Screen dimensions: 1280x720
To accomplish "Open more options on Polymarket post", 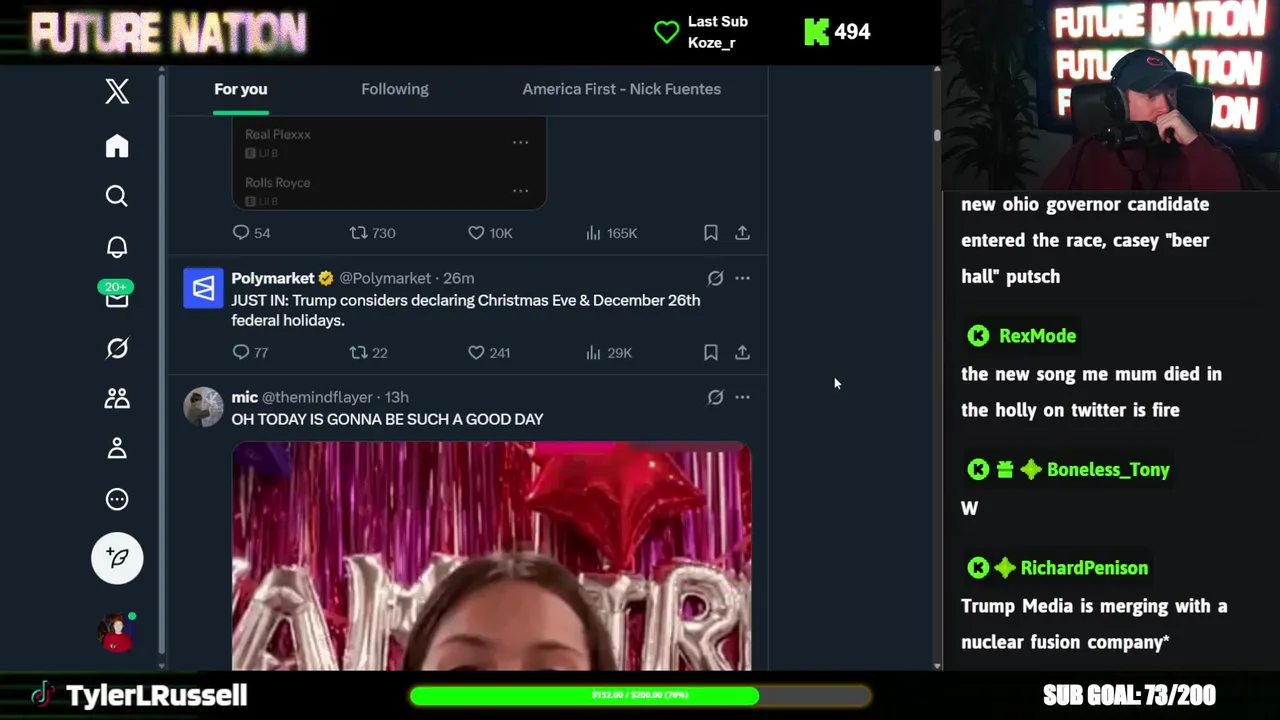I will point(742,278).
